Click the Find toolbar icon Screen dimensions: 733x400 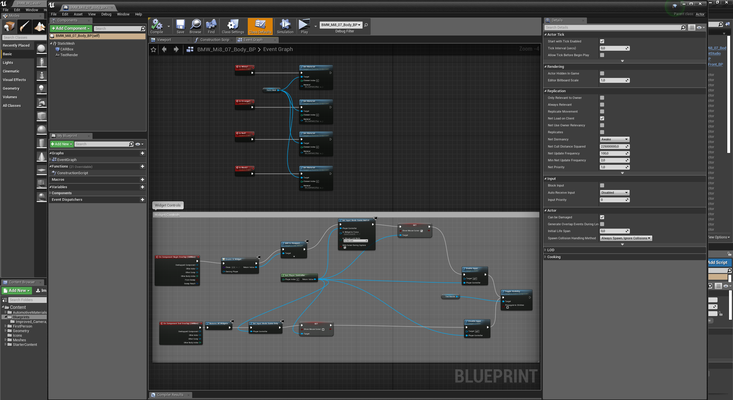click(x=212, y=25)
